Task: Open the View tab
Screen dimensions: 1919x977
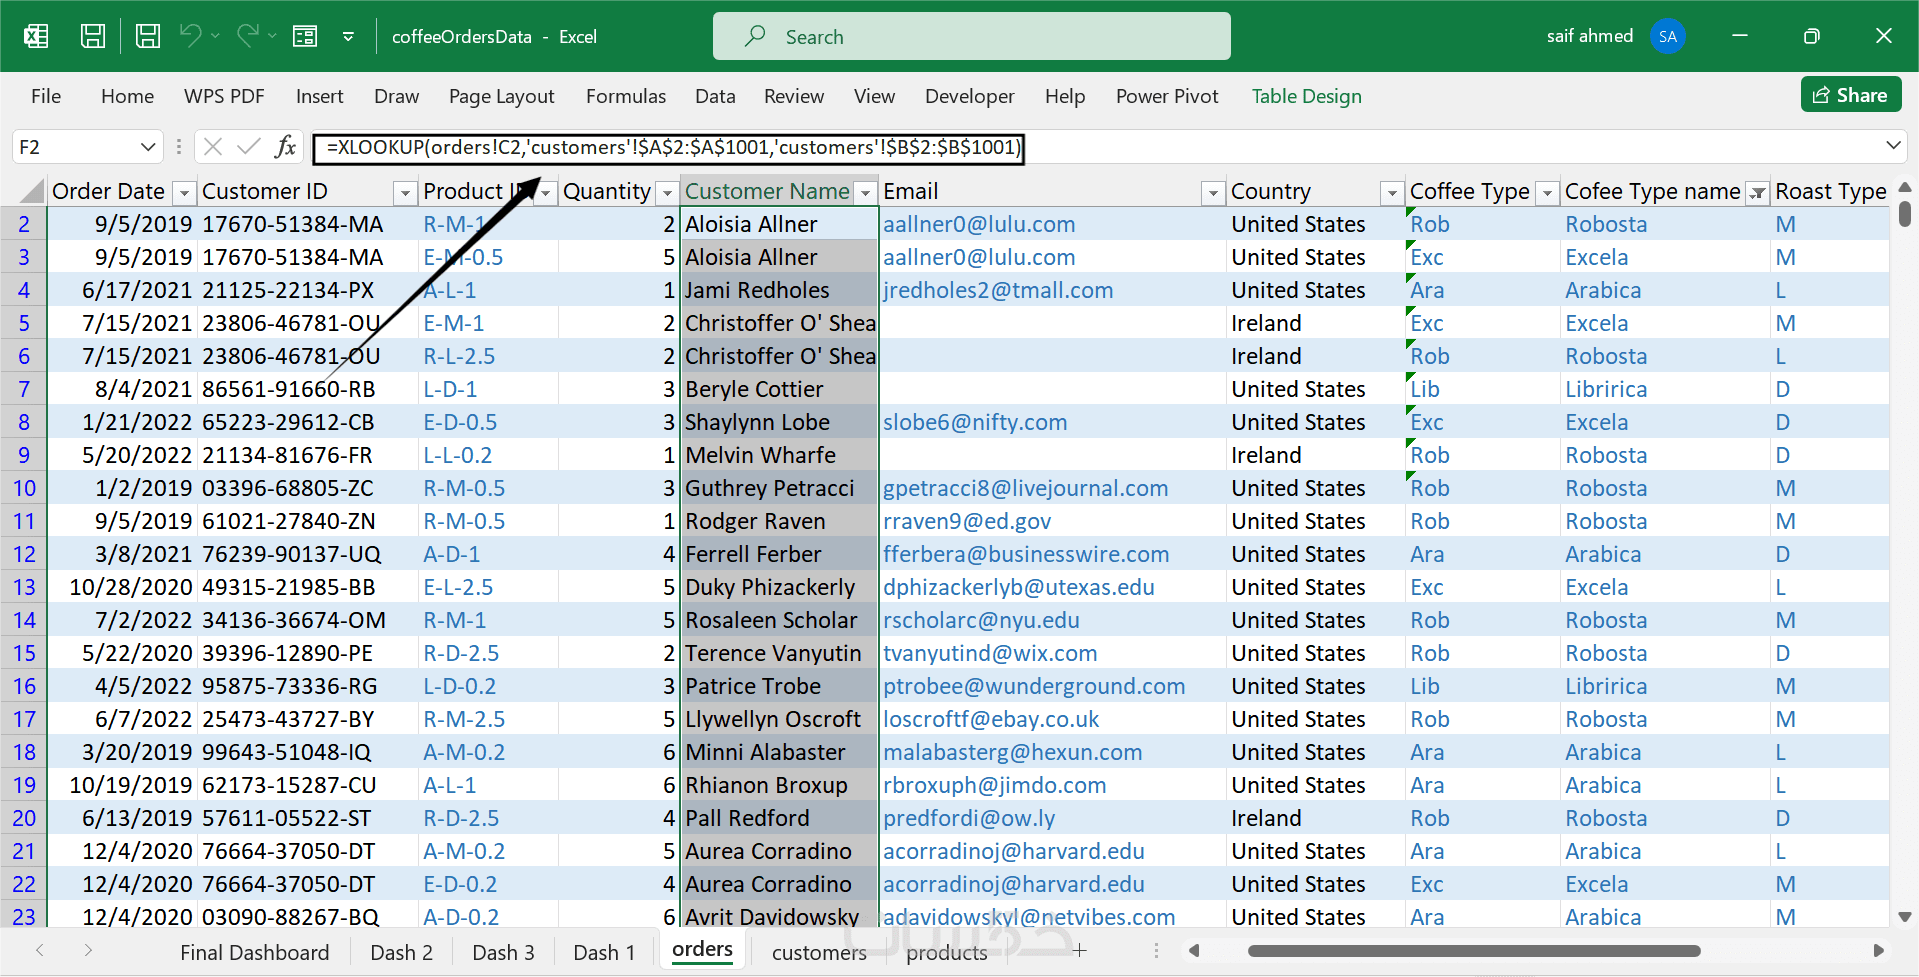Action: click(x=874, y=96)
